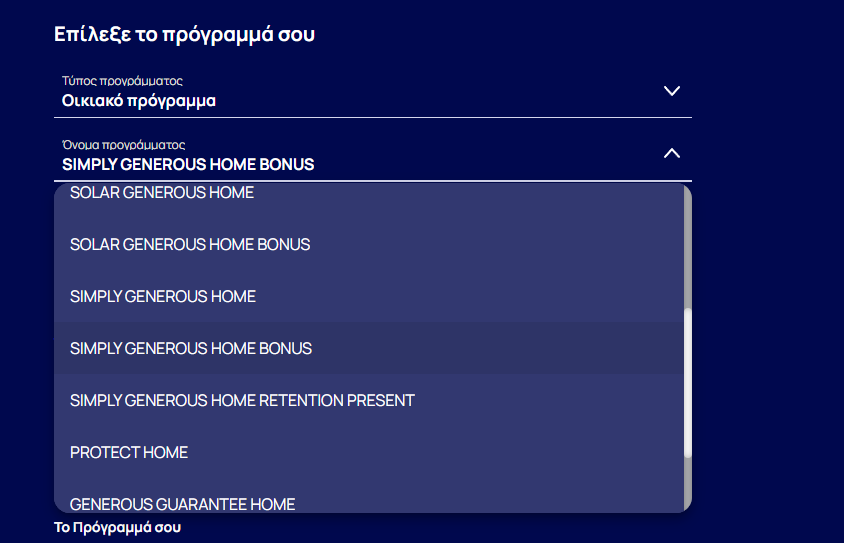Click the Όνομα προγράμματος combo box field

pyautogui.click(x=372, y=155)
